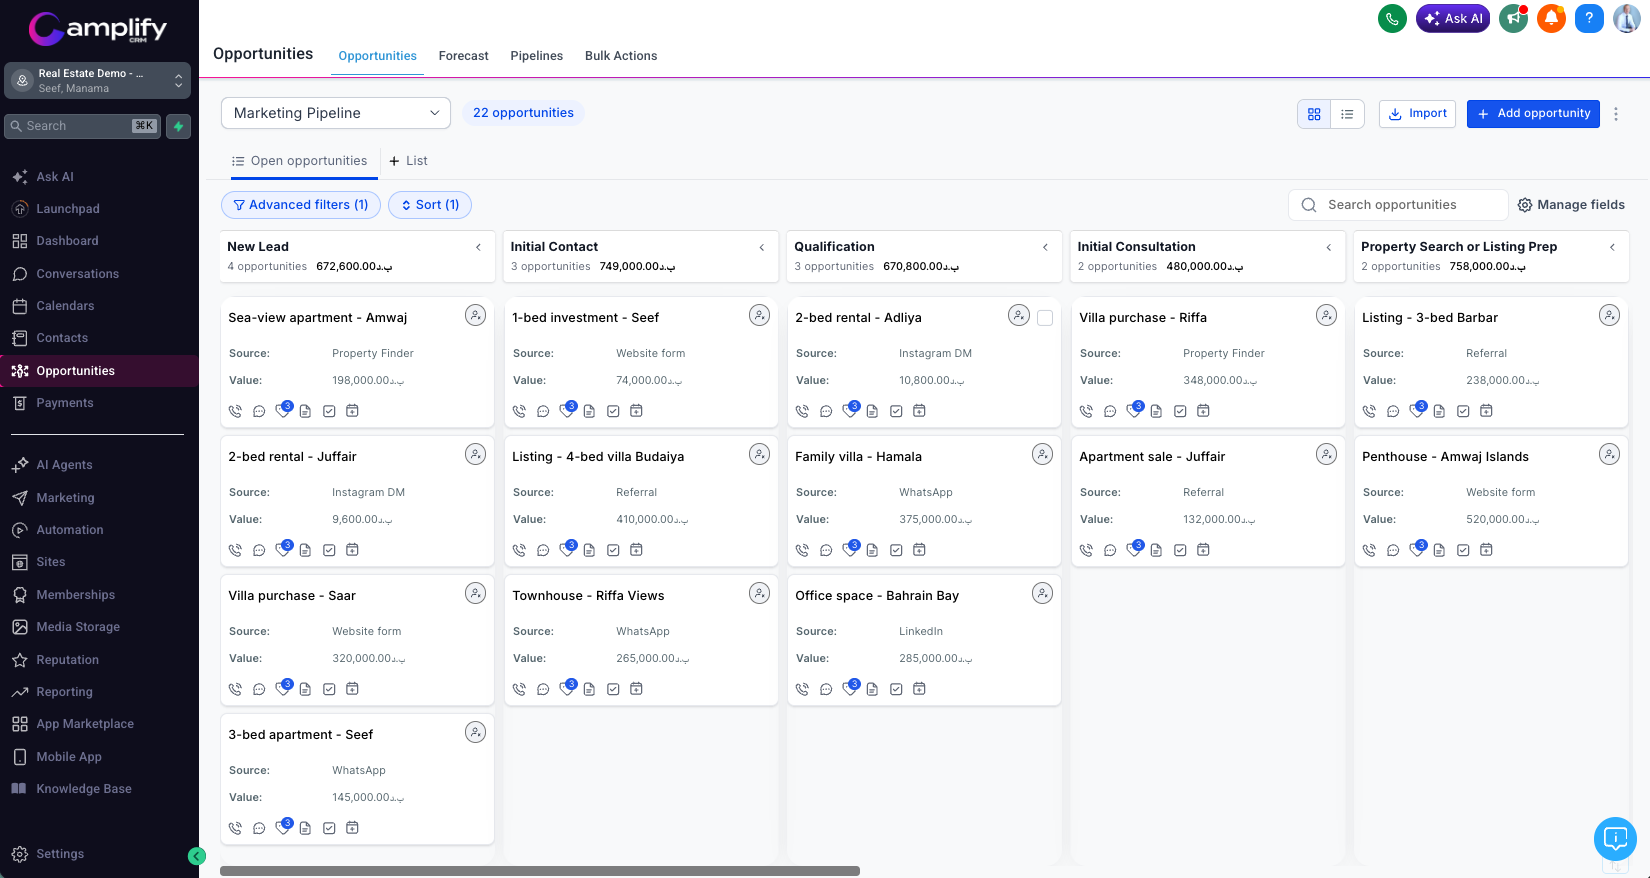Image resolution: width=1650 pixels, height=878 pixels.
Task: Click the green phone dialer icon
Action: click(x=1392, y=18)
